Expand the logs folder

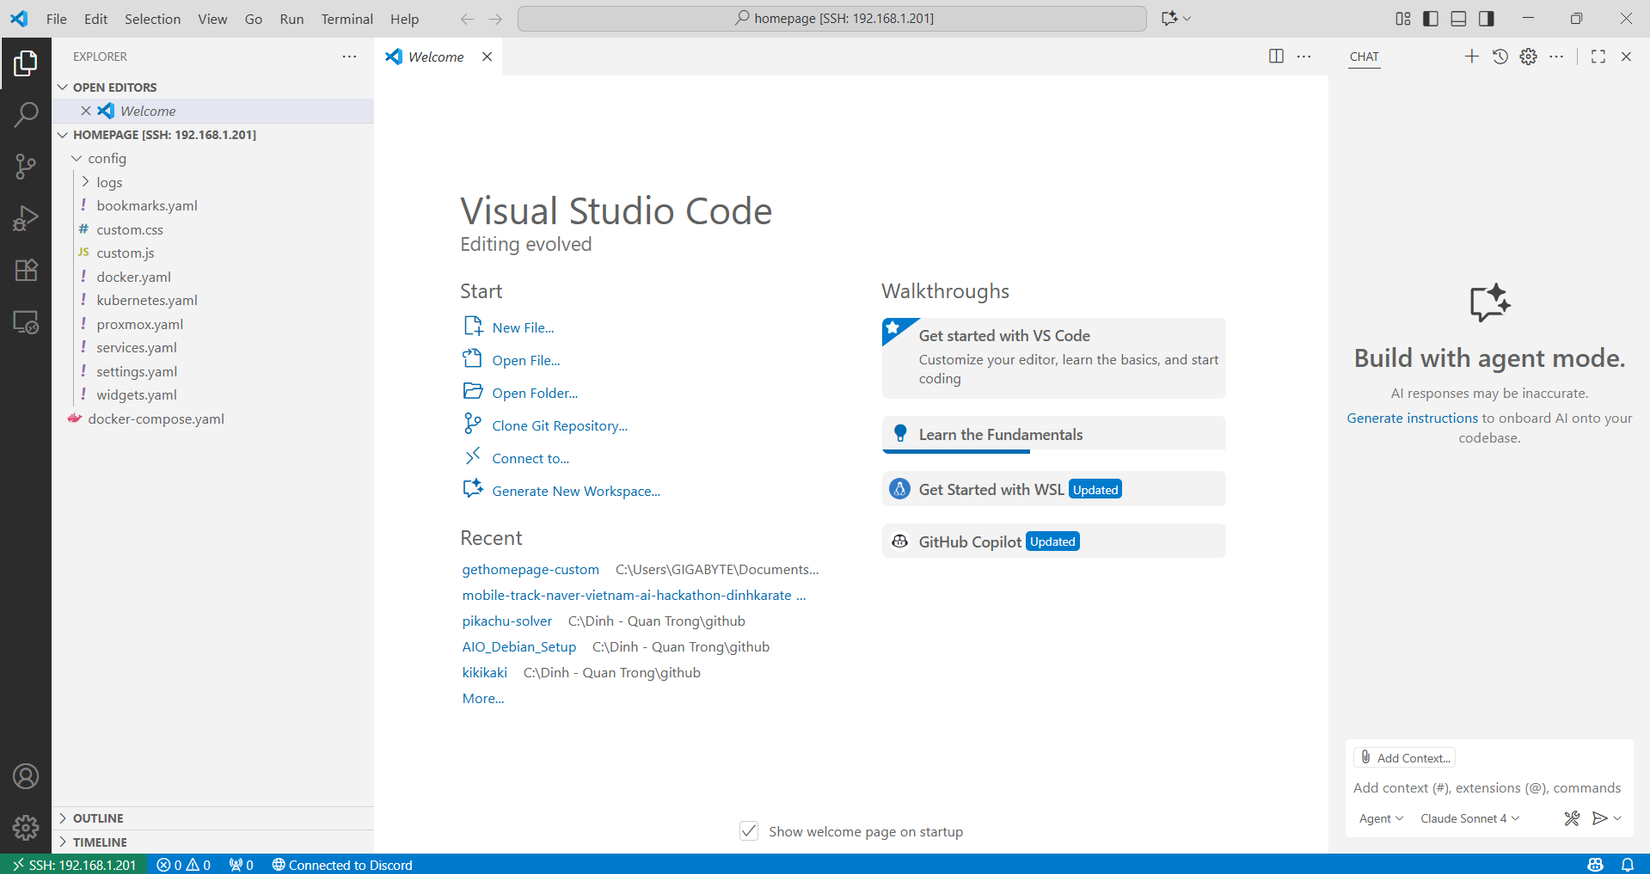pyautogui.click(x=109, y=182)
